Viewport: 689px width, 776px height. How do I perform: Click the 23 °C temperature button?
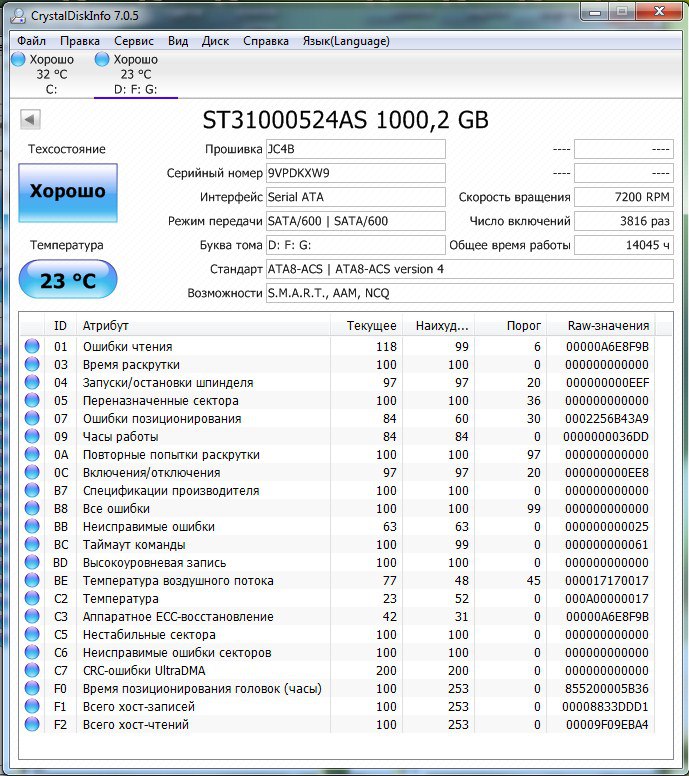[68, 280]
